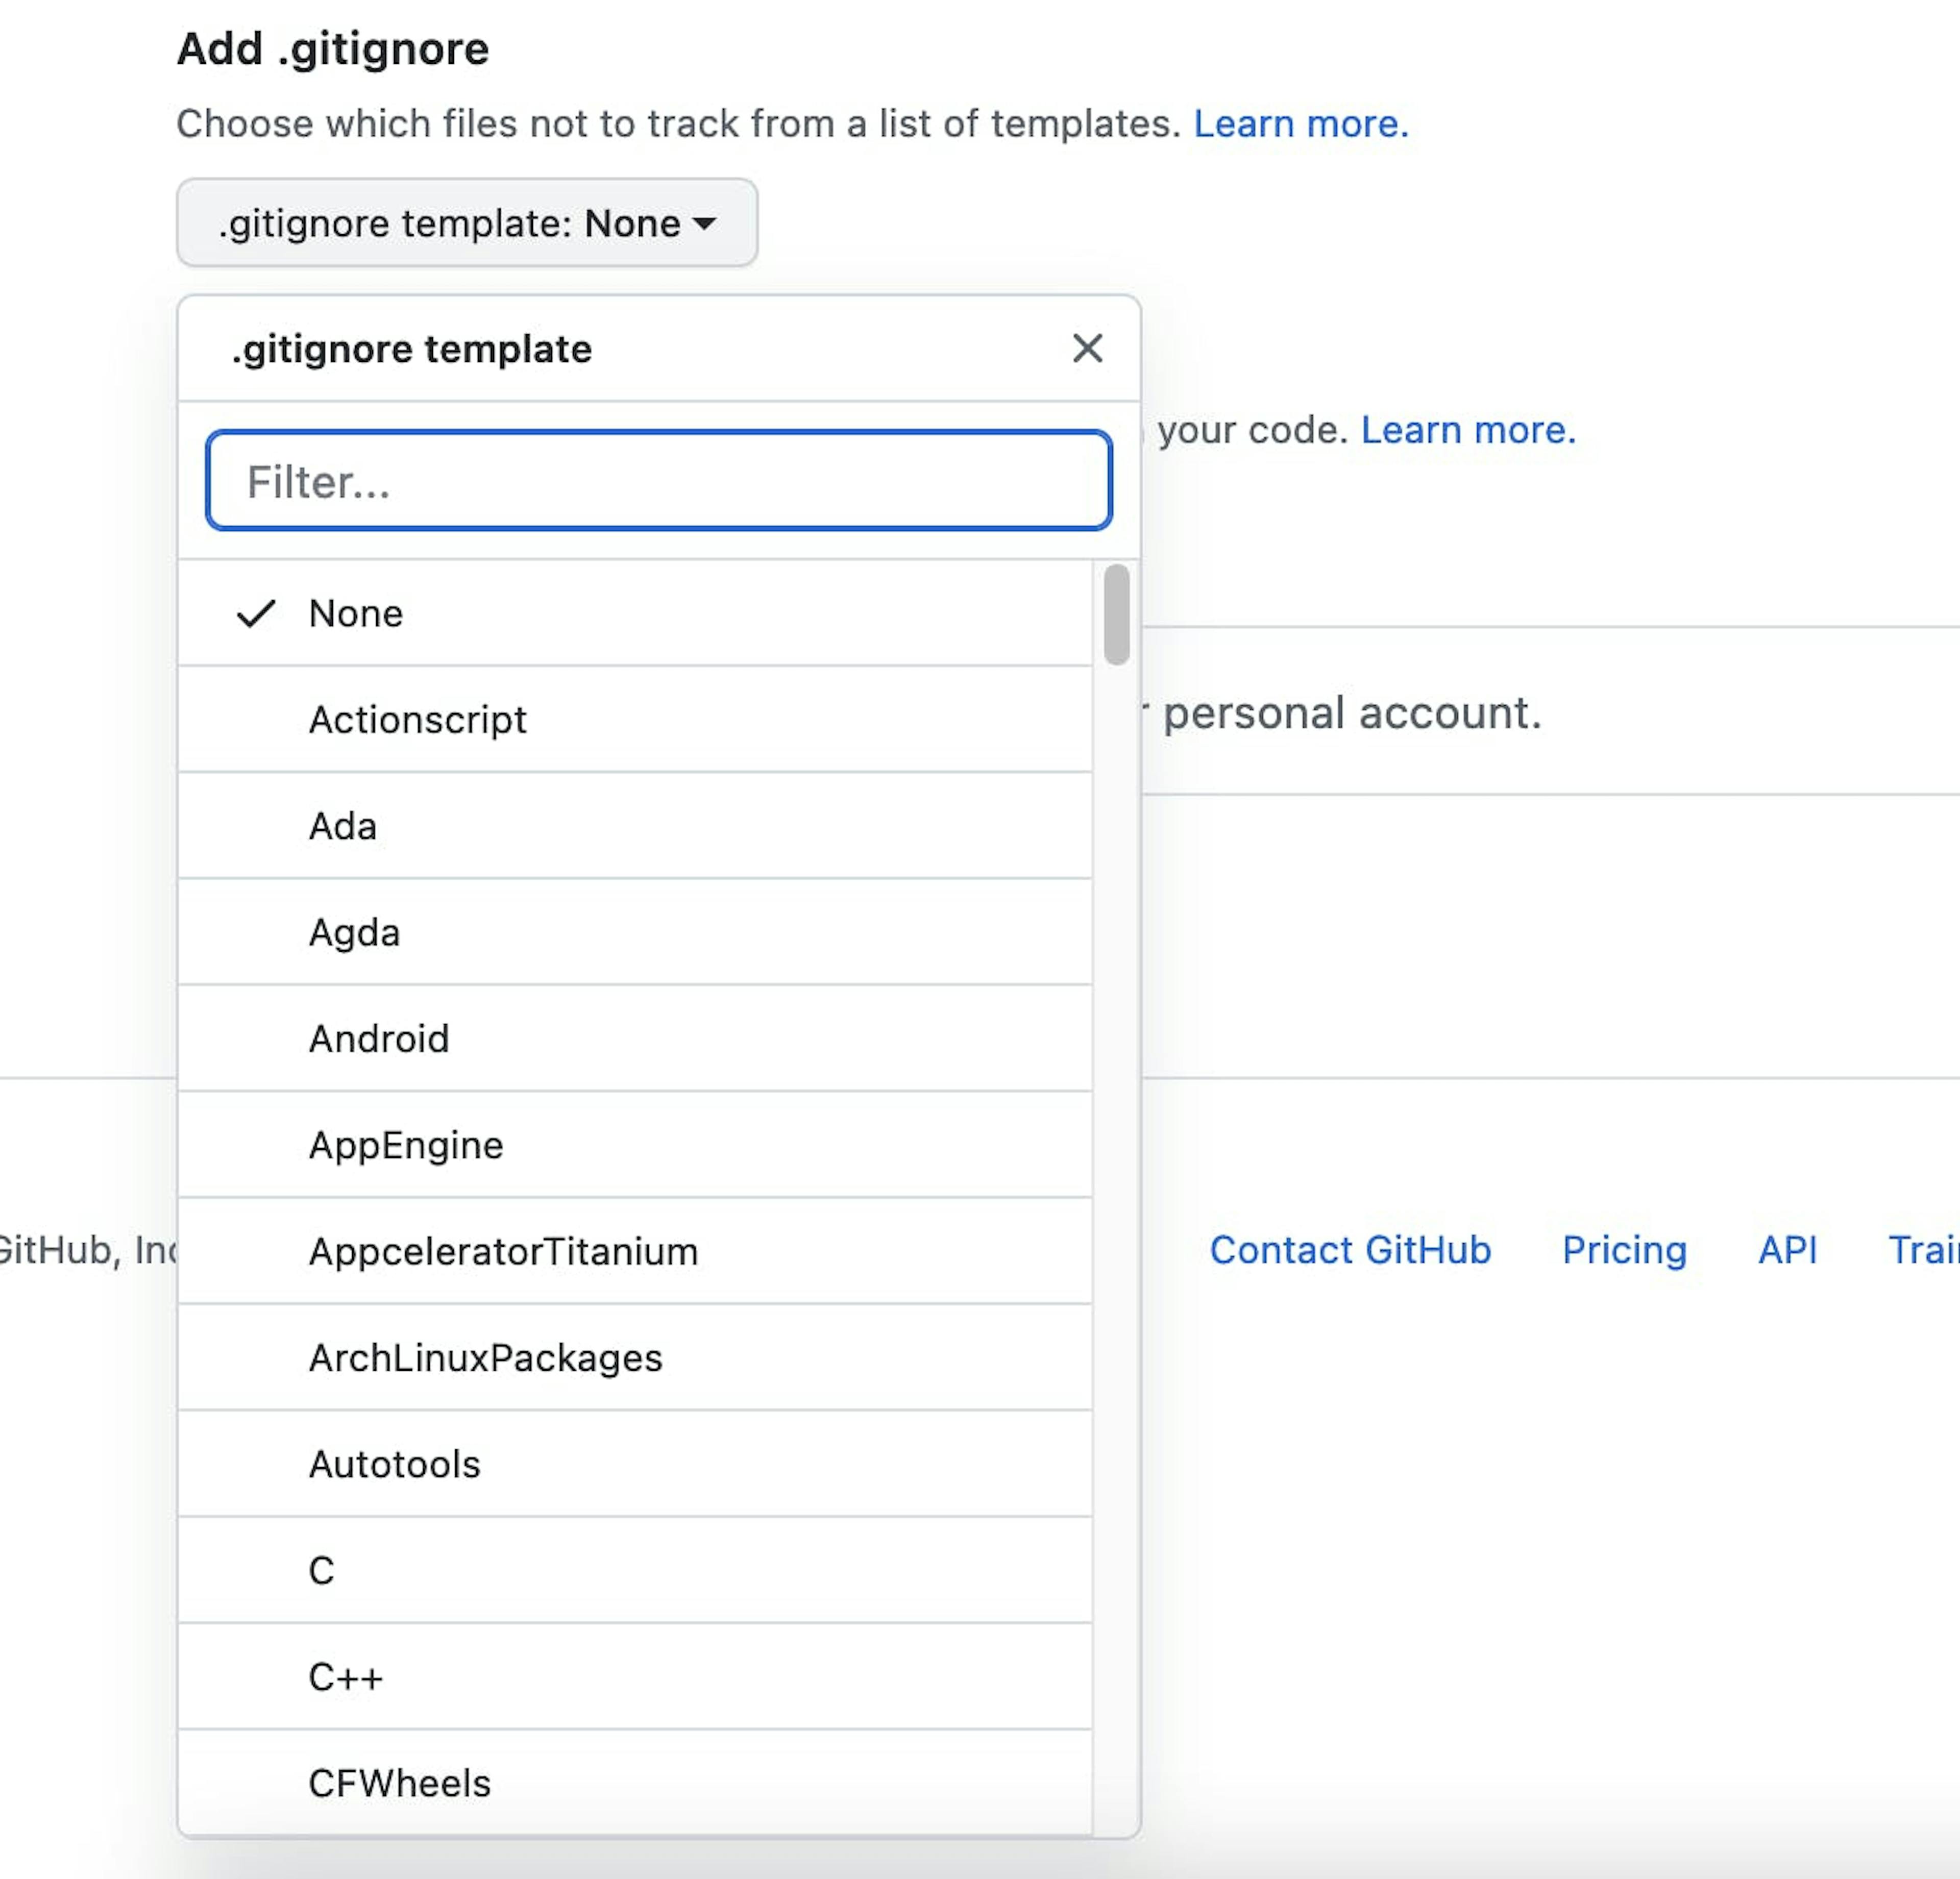Close the .gitignore template popup
The image size is (1960, 1879).
pyautogui.click(x=1087, y=349)
